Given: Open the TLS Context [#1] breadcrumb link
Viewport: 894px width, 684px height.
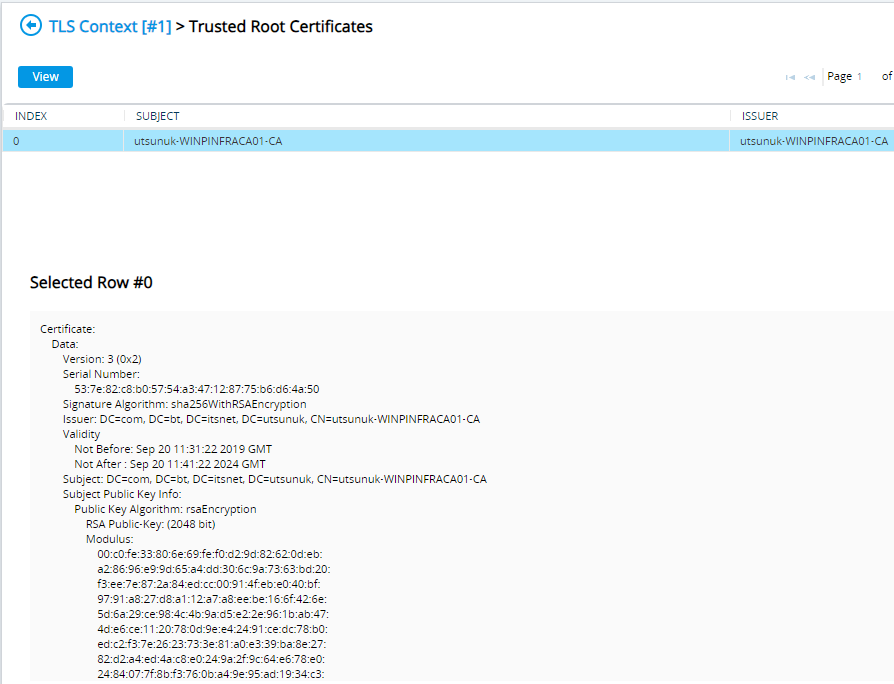Looking at the screenshot, I should [x=110, y=26].
